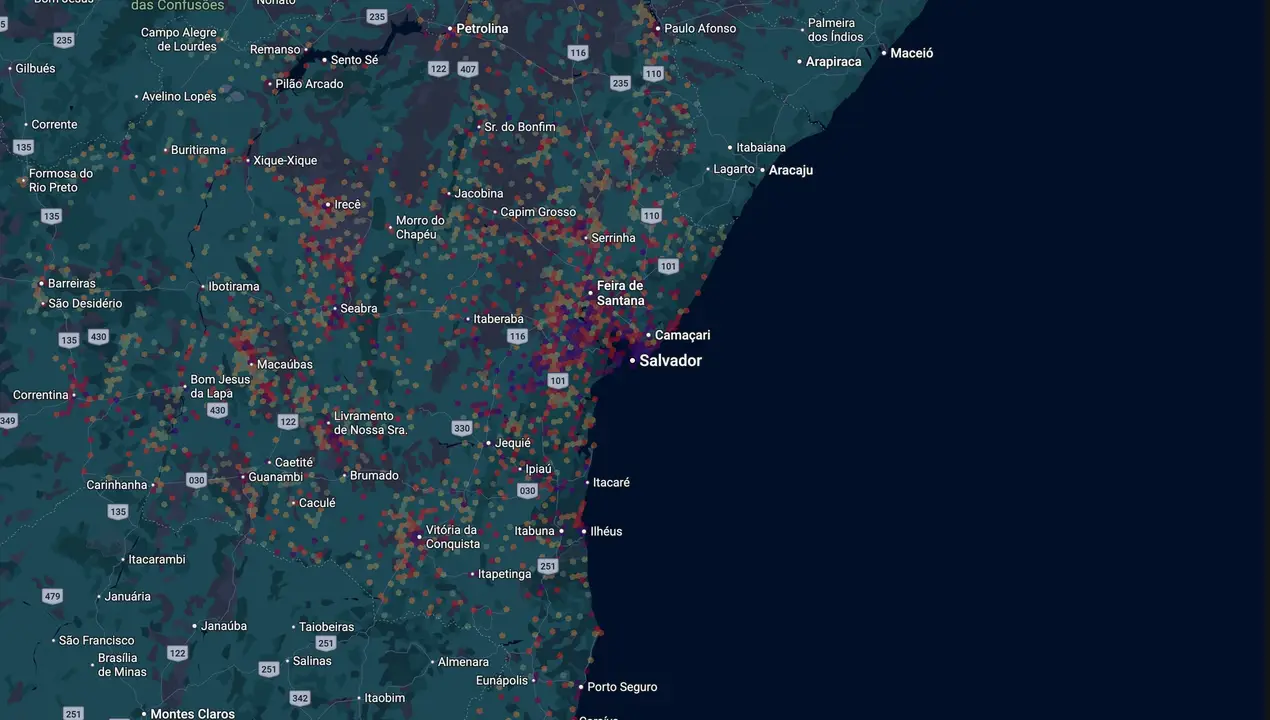Click the Itabaiana label
Image resolution: width=1270 pixels, height=720 pixels.
point(761,148)
